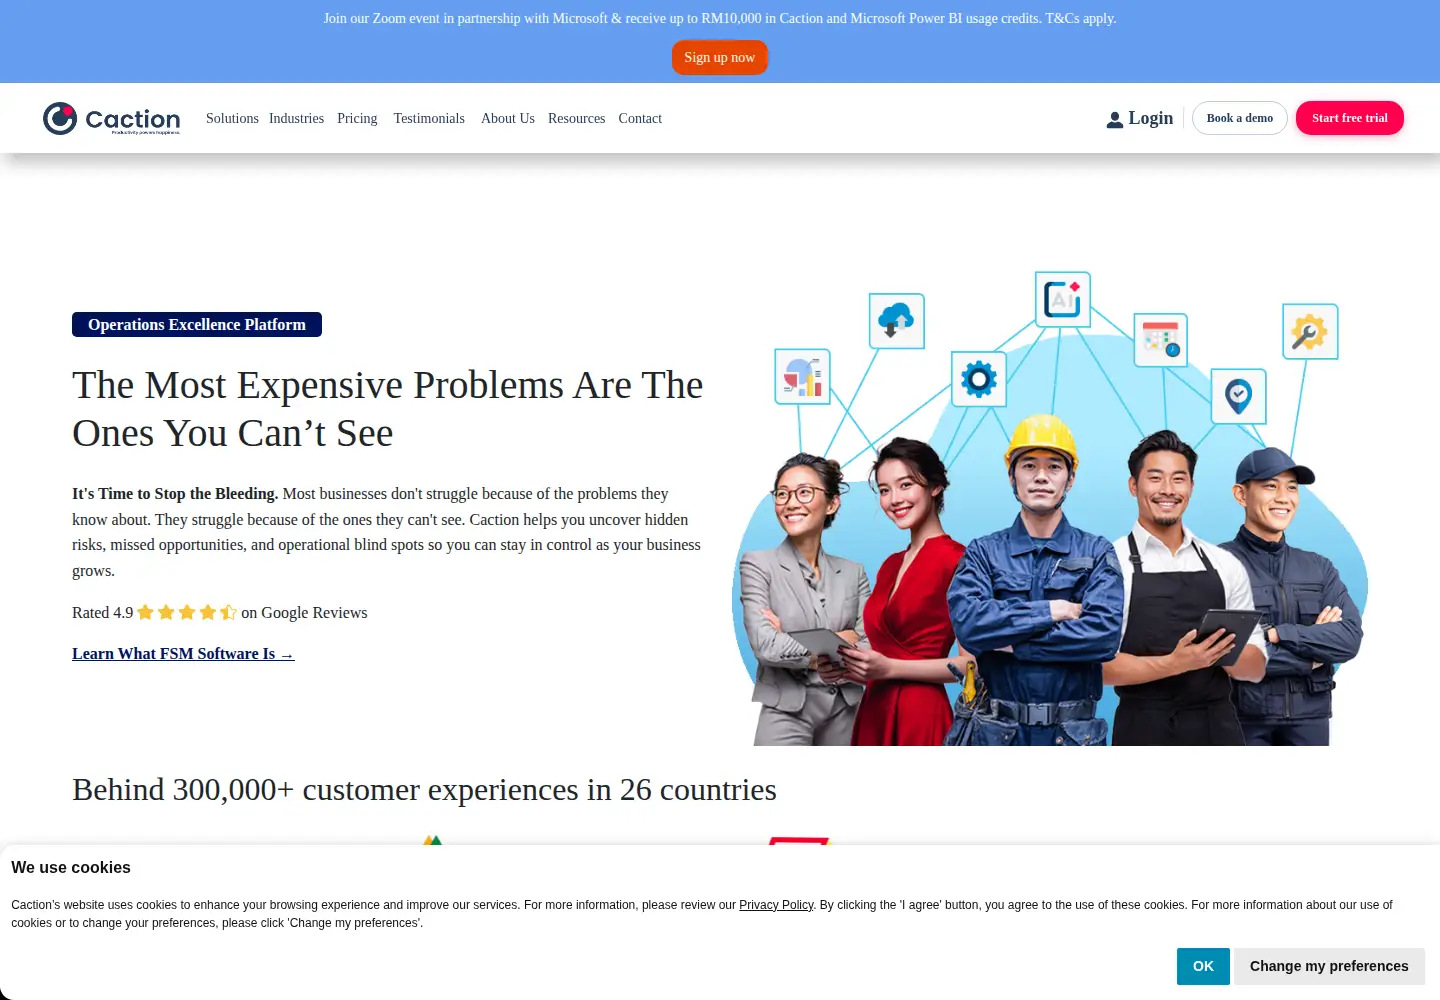This screenshot has width=1440, height=1000.
Task: Go to the Pricing page
Action: (x=357, y=118)
